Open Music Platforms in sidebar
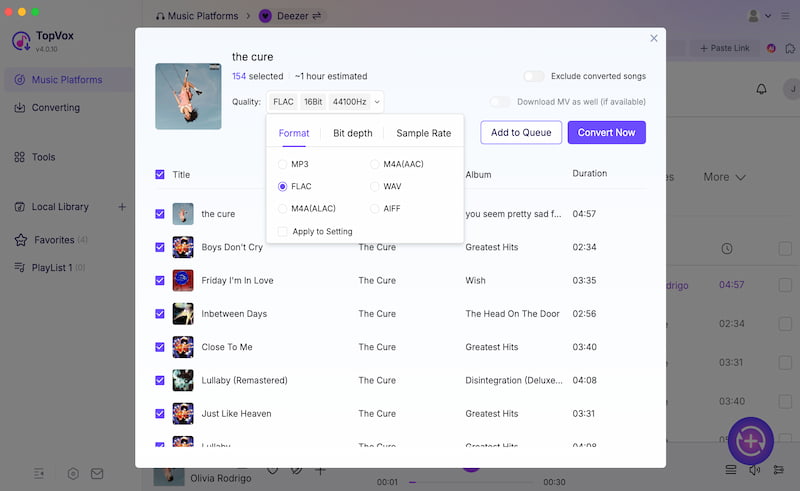The width and height of the screenshot is (800, 491). (67, 80)
